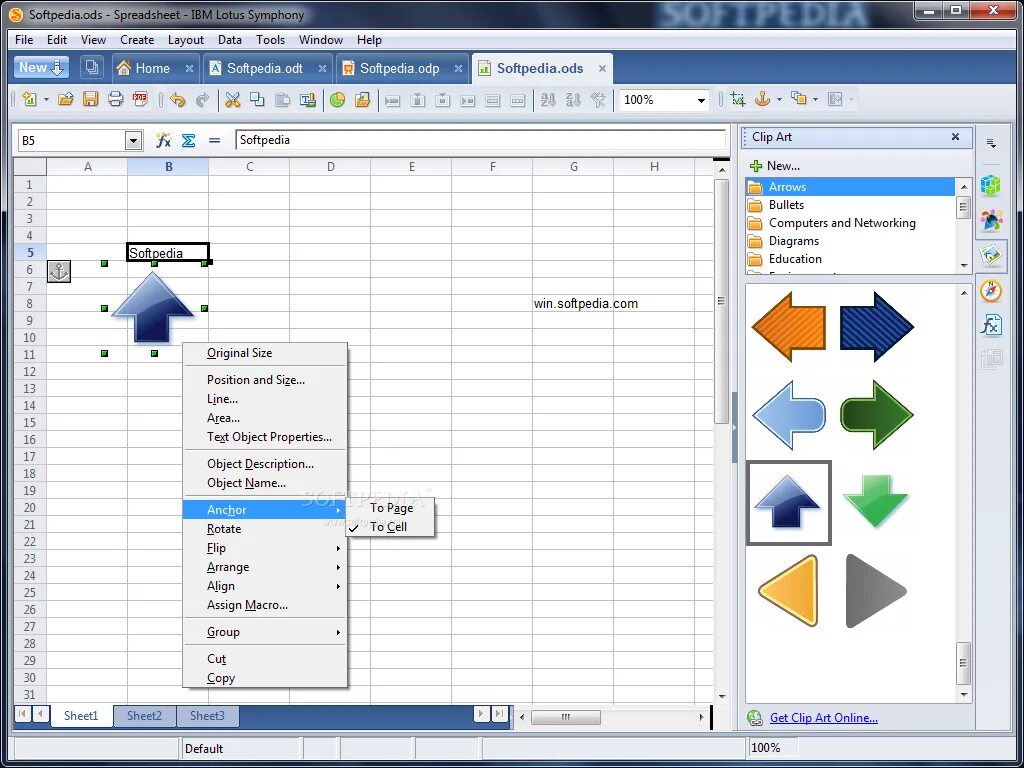Viewport: 1024px width, 768px height.
Task: Select the green down arrow clip art
Action: pos(876,502)
